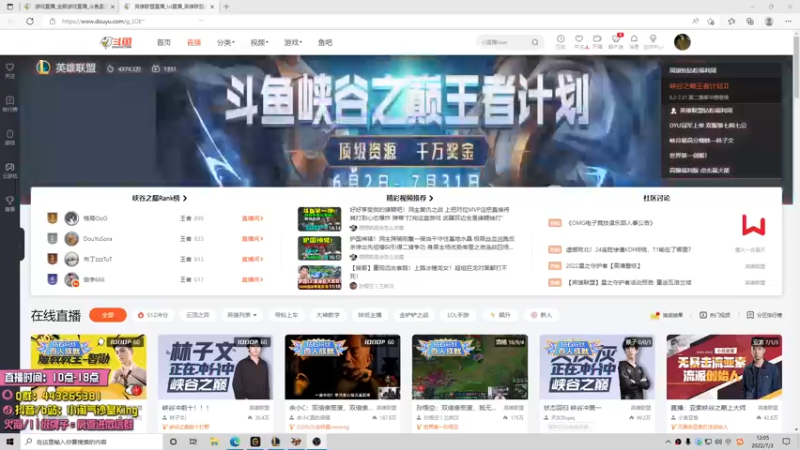Select the 新人 filter pill
This screenshot has width=800, height=450.
coord(542,315)
